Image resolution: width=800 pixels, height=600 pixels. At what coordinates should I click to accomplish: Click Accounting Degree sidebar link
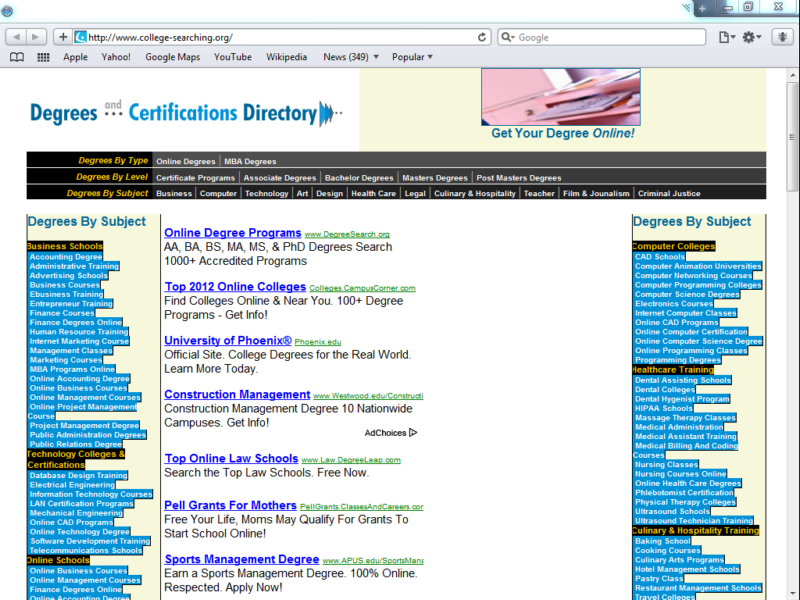66,257
